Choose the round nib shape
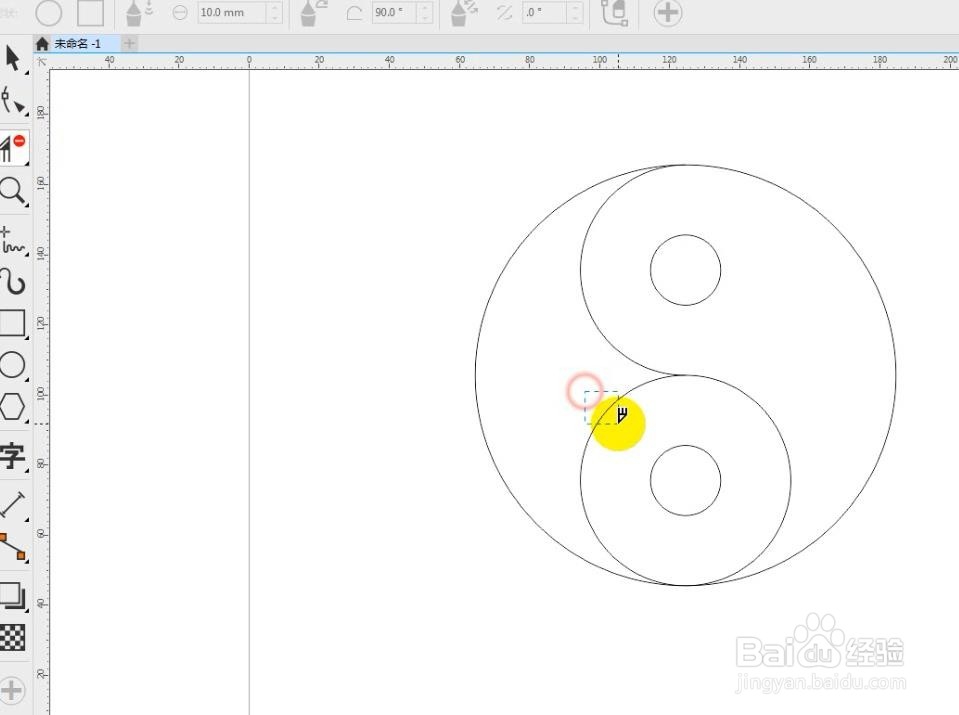The width and height of the screenshot is (959, 715). 48,12
